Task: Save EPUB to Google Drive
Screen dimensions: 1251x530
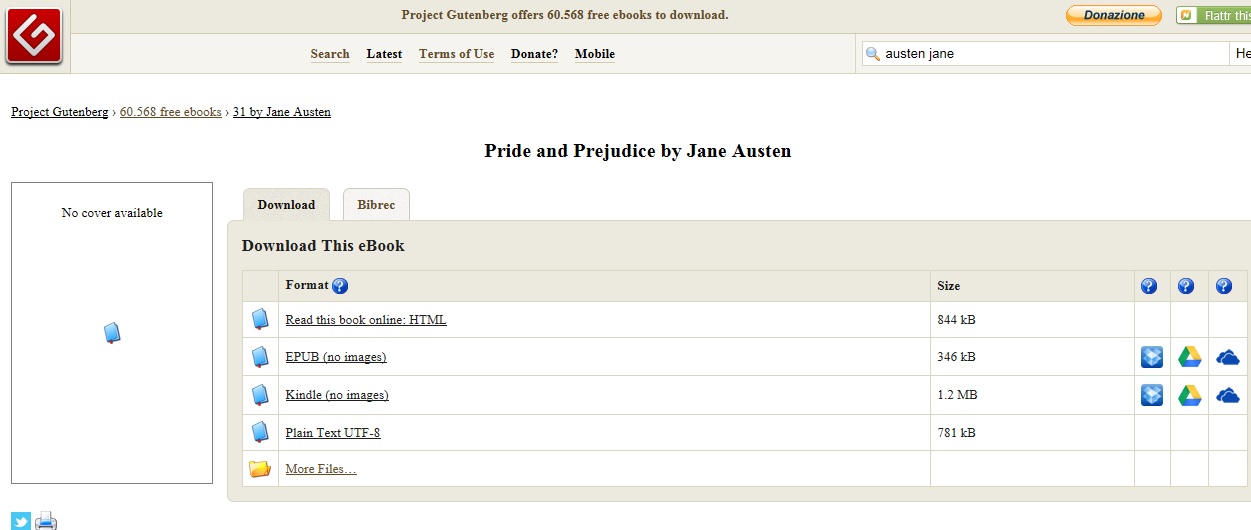Action: pos(1189,357)
